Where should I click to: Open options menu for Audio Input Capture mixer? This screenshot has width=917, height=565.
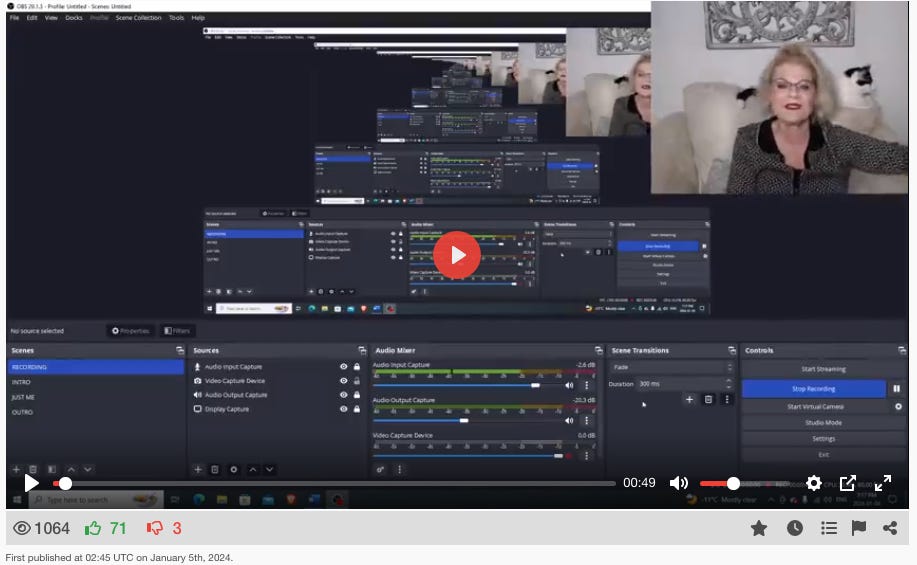click(x=587, y=385)
